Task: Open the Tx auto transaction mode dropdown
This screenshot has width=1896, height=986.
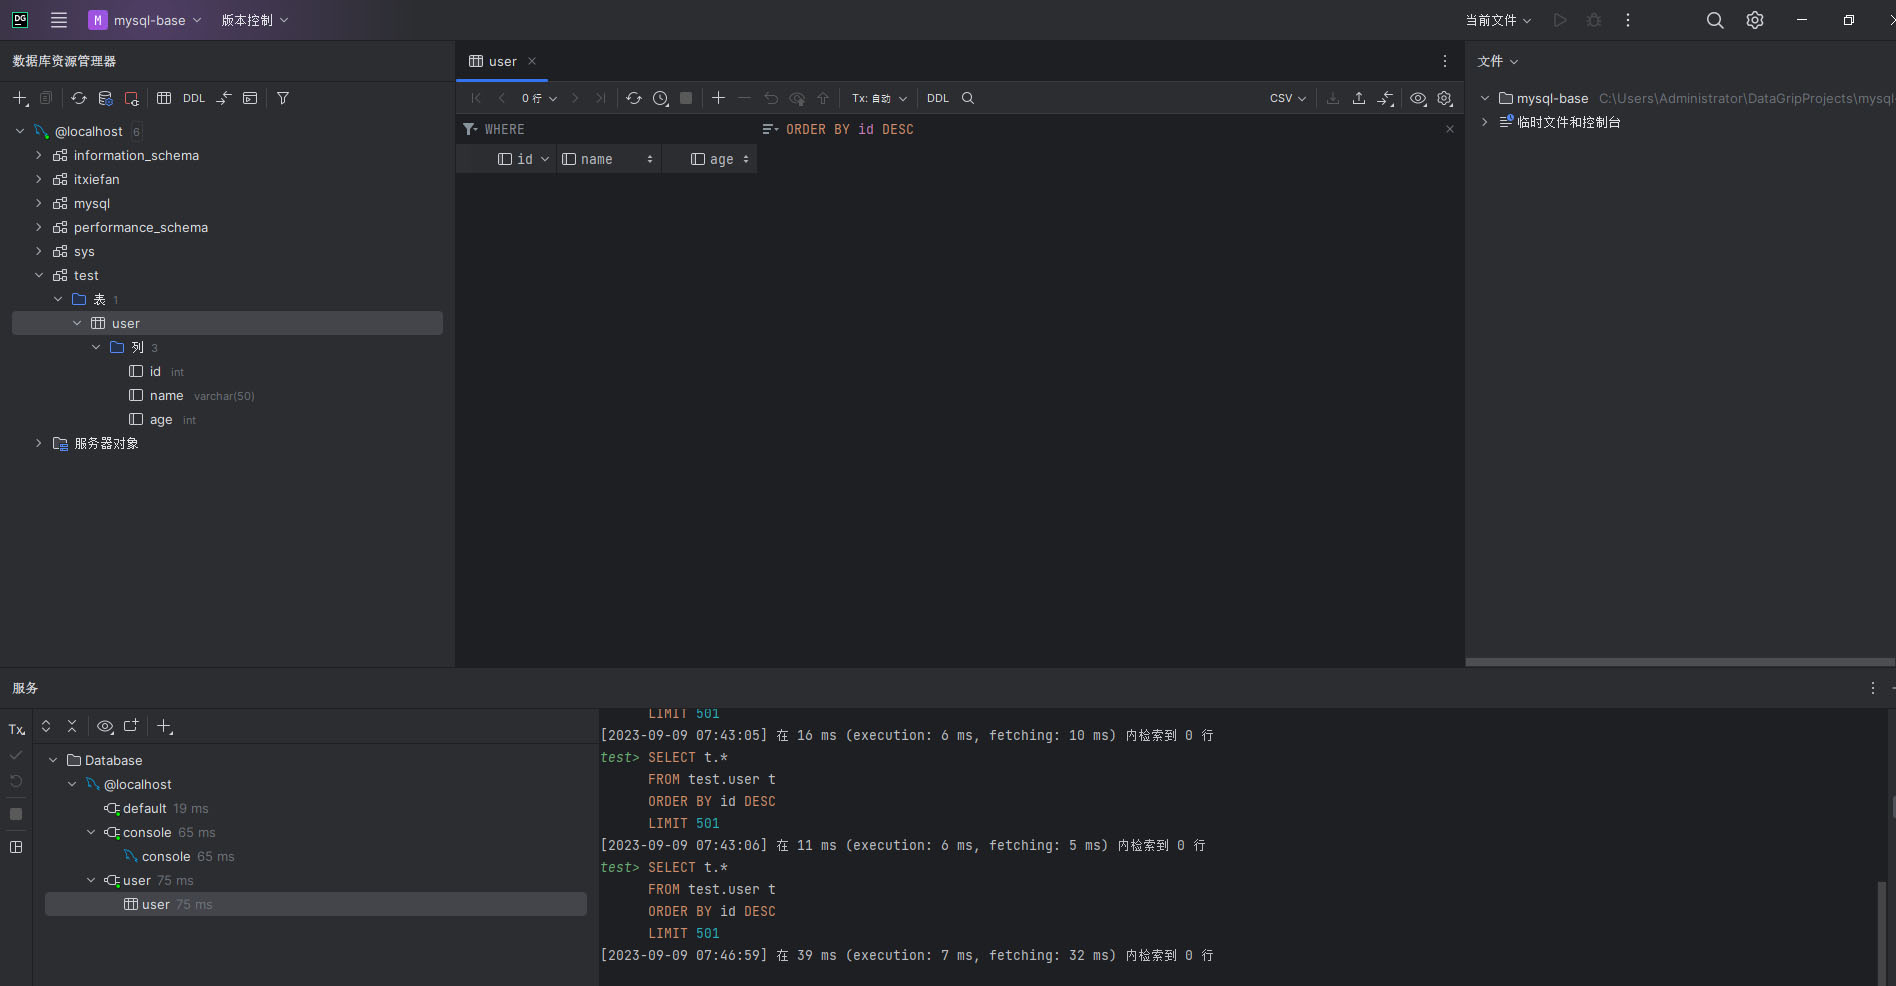Action: click(x=879, y=98)
